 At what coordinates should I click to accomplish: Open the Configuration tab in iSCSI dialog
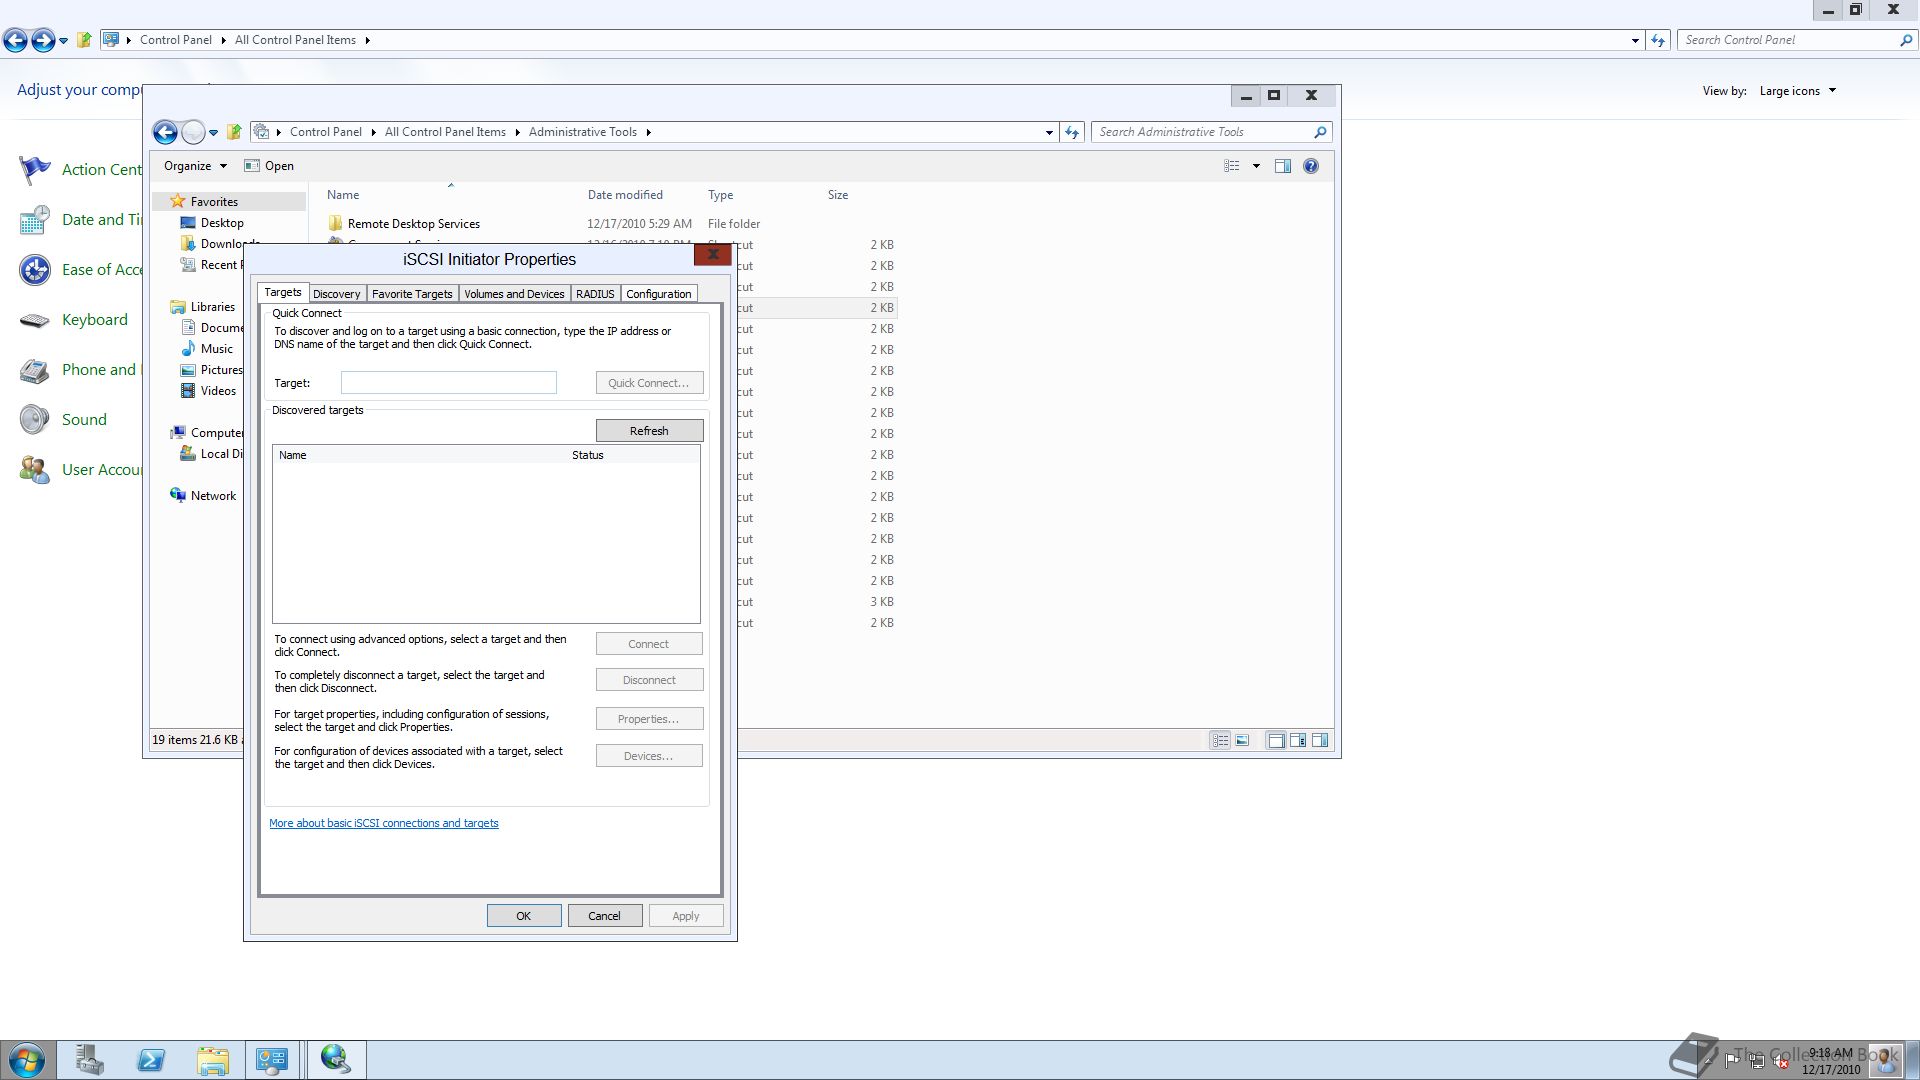[x=658, y=294]
